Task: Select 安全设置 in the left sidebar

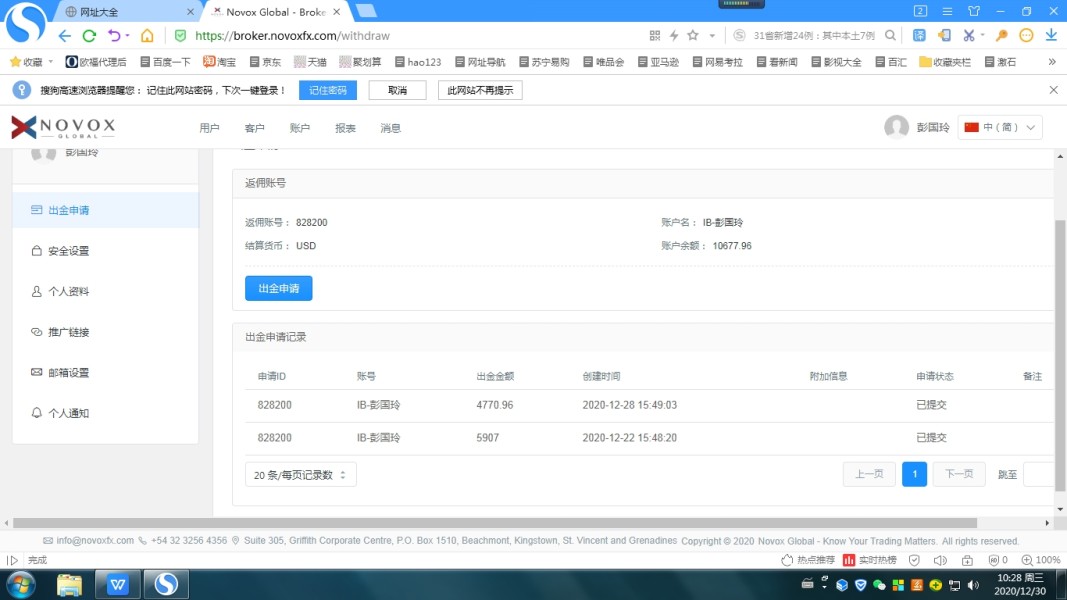Action: [68, 251]
